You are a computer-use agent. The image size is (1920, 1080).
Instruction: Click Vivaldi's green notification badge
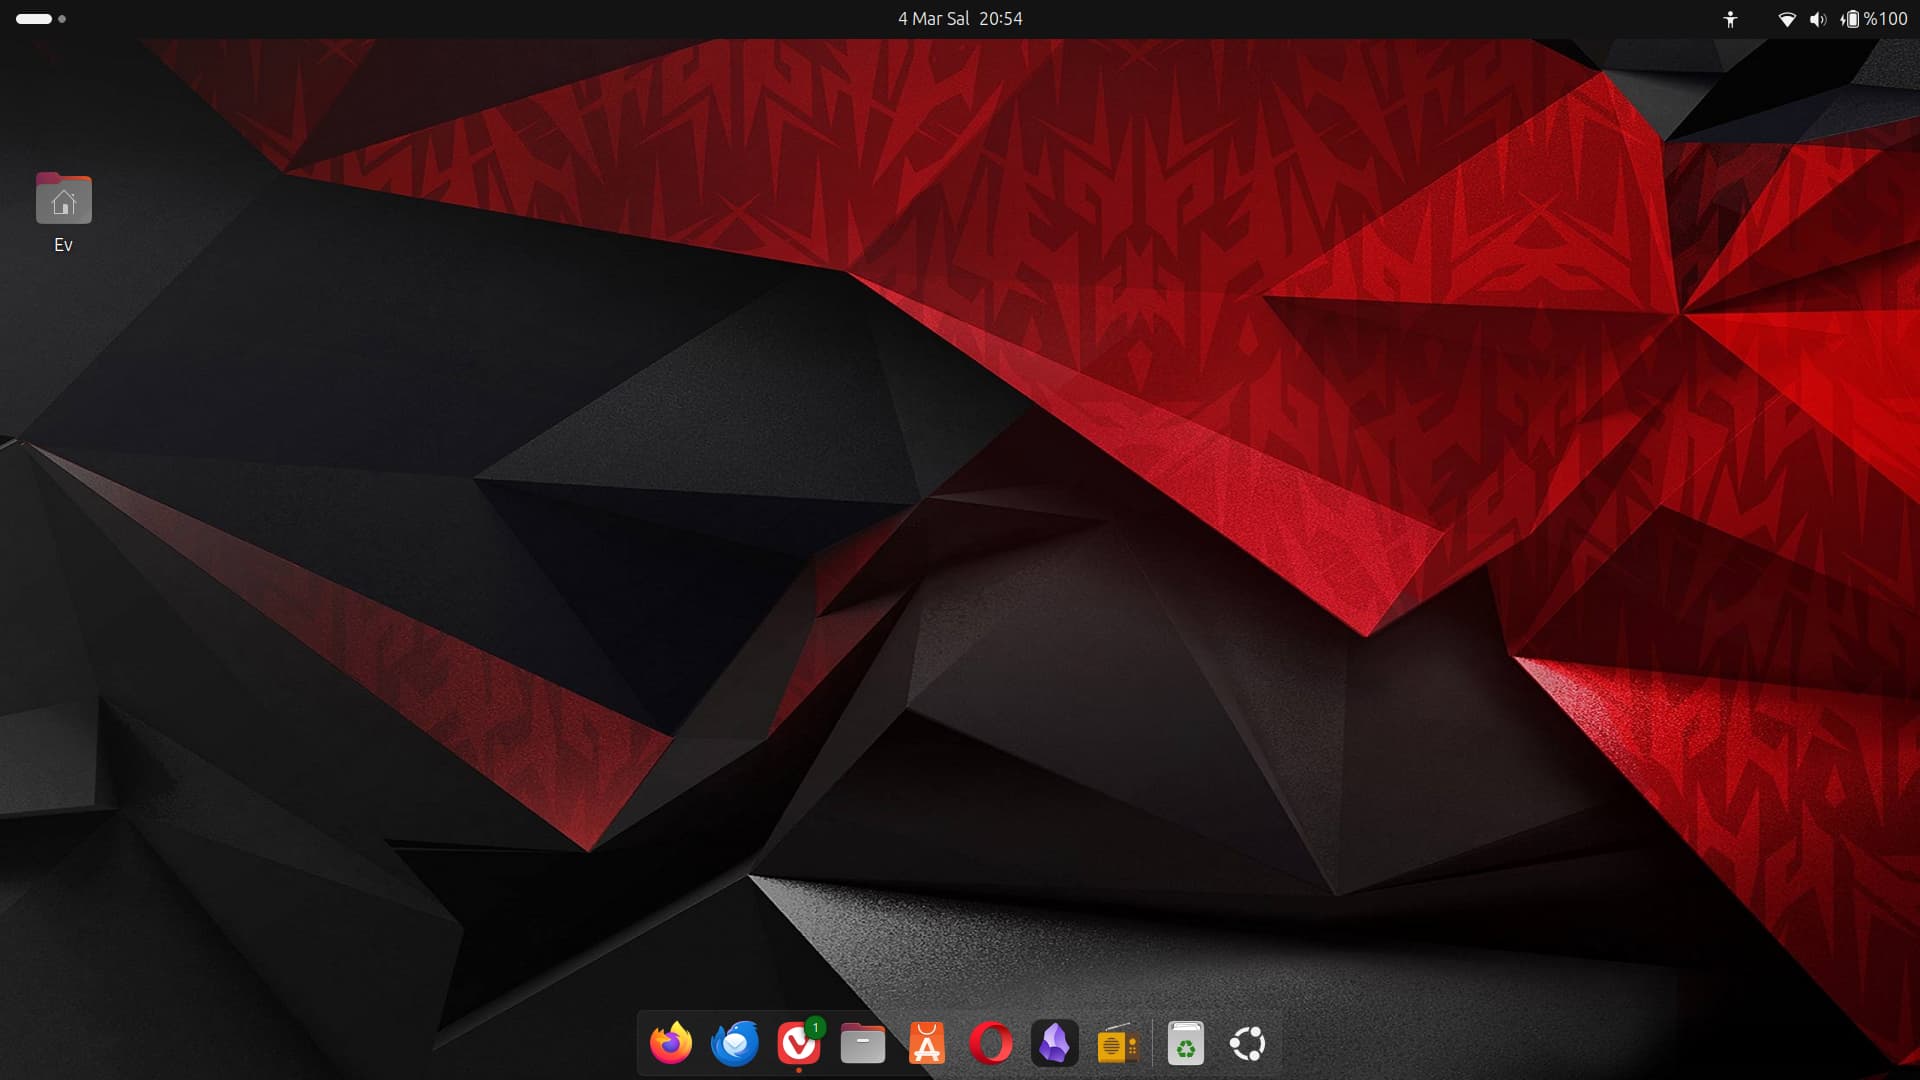(816, 1027)
